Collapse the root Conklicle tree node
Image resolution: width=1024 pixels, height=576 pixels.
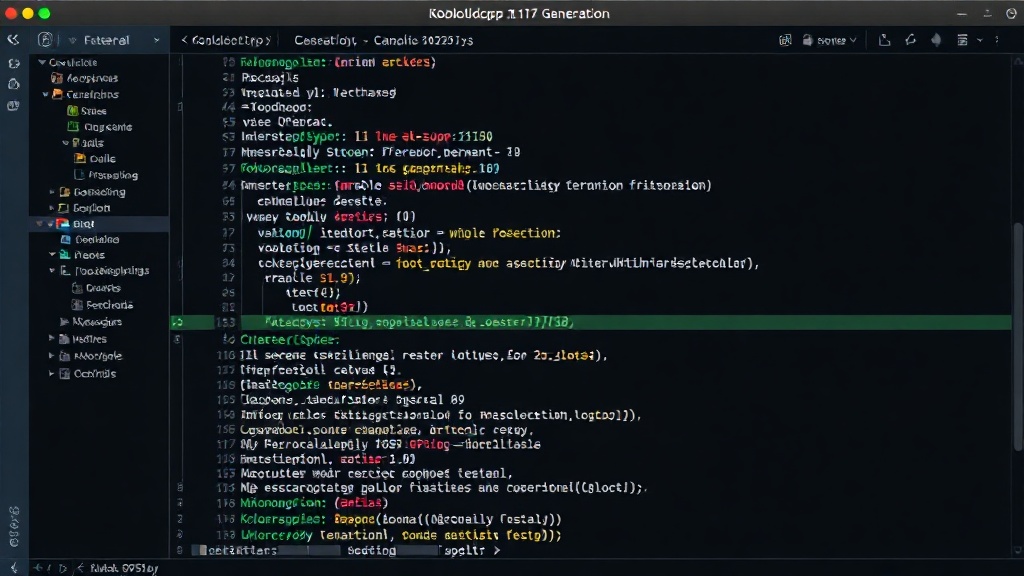pos(42,62)
